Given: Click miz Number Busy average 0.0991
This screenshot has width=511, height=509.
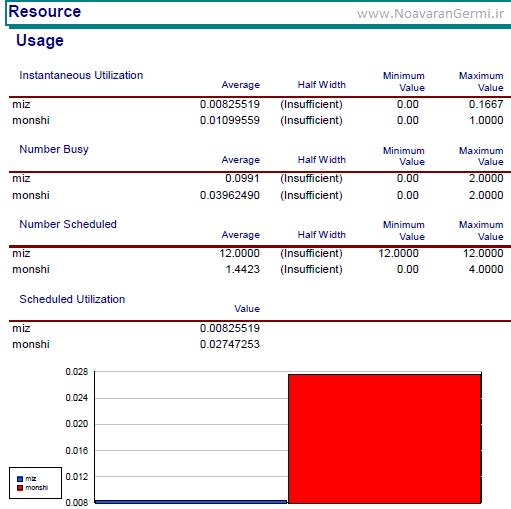Looking at the screenshot, I should point(242,178).
